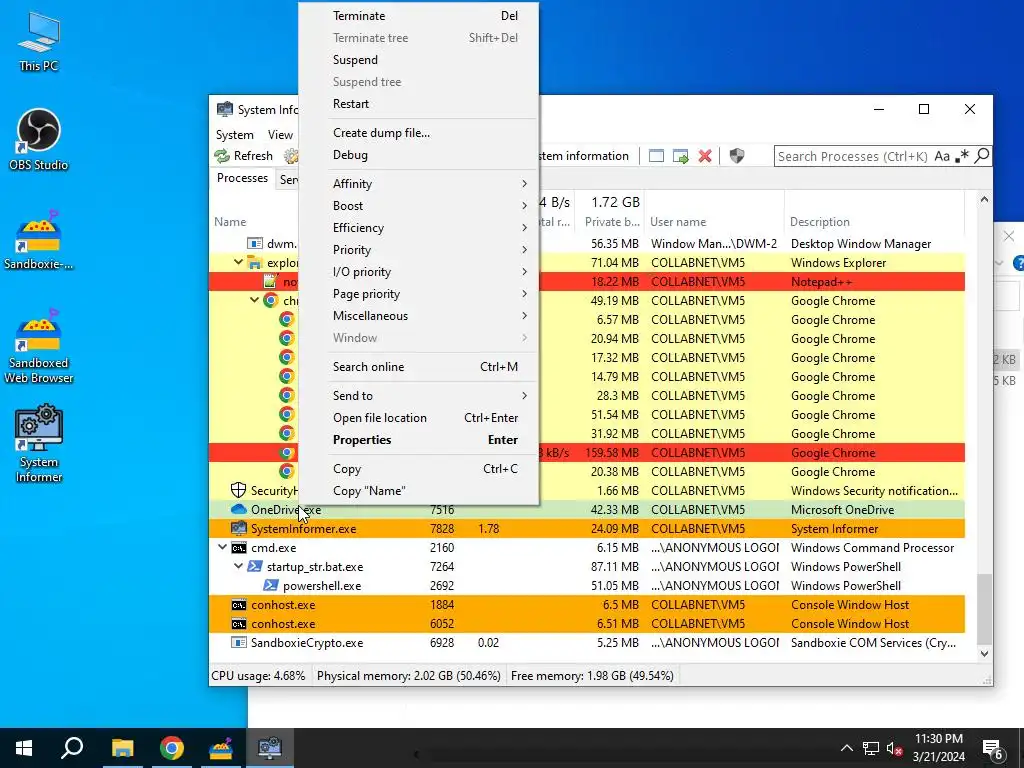Open the View menu
The image size is (1024, 768).
[x=280, y=135]
